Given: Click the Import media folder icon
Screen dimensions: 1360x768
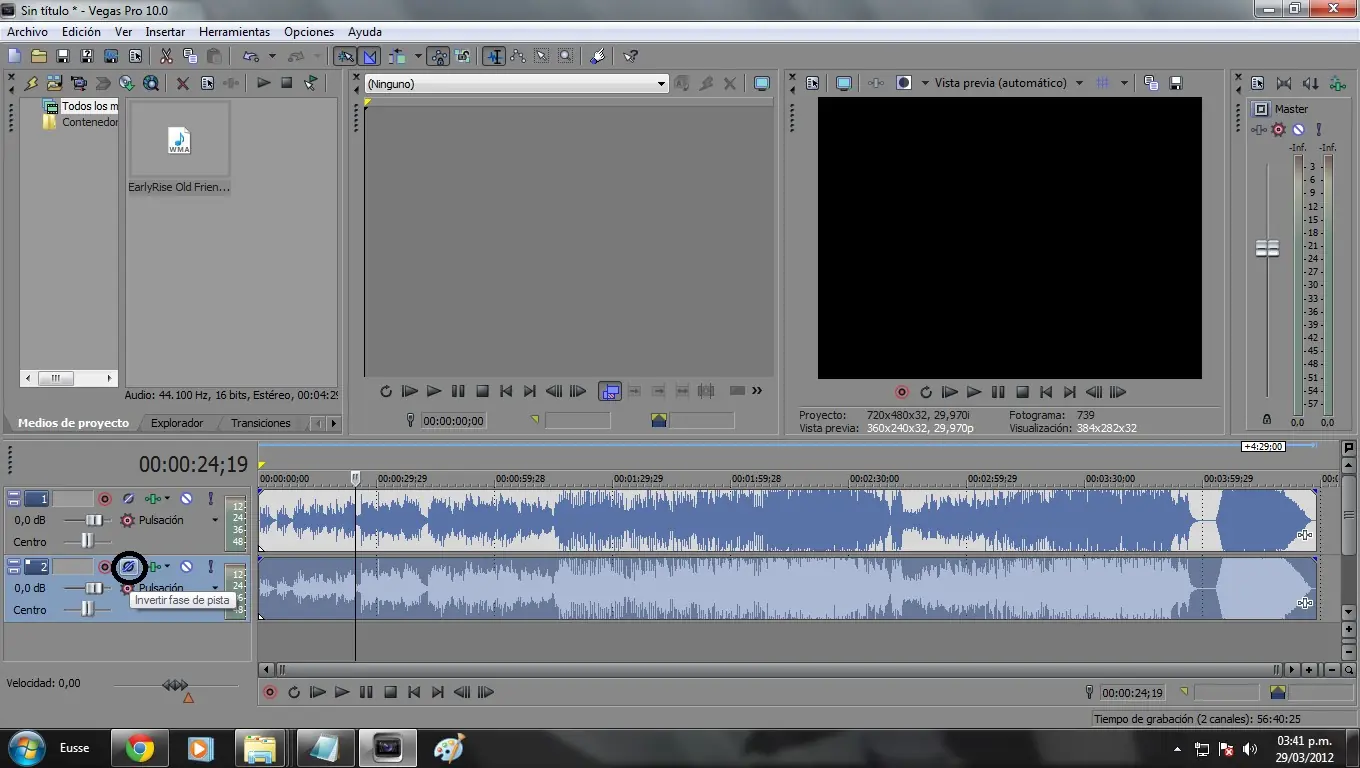Looking at the screenshot, I should pos(55,83).
